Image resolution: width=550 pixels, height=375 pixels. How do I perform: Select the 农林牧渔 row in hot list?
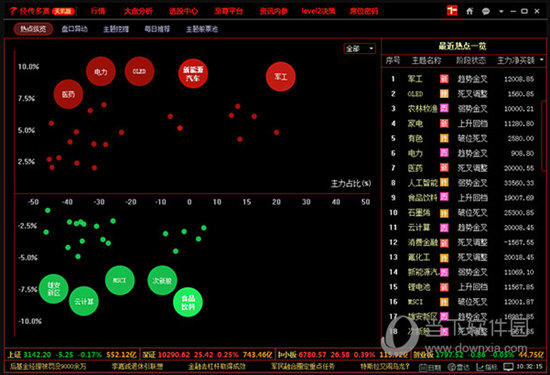pos(463,109)
